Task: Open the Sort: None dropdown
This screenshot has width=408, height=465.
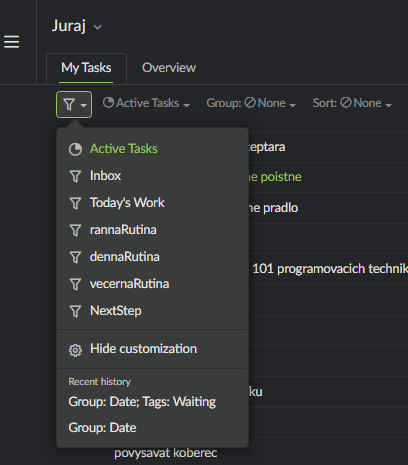Action: (352, 103)
